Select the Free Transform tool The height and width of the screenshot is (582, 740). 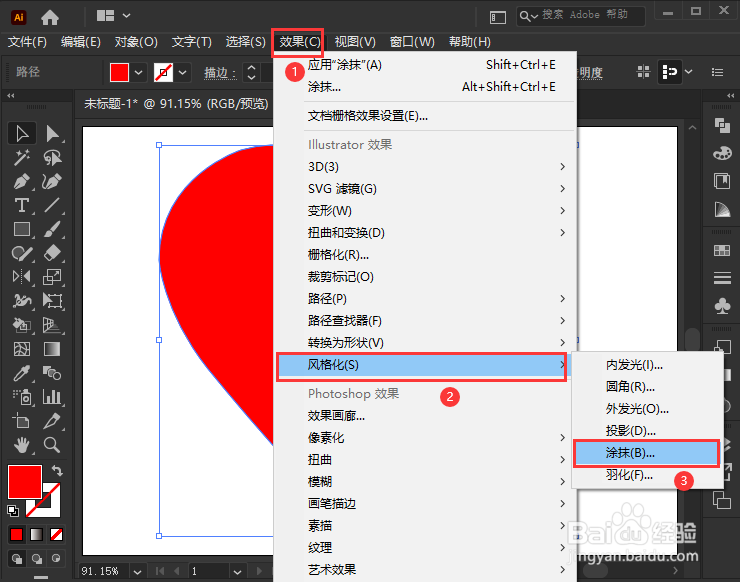click(52, 301)
